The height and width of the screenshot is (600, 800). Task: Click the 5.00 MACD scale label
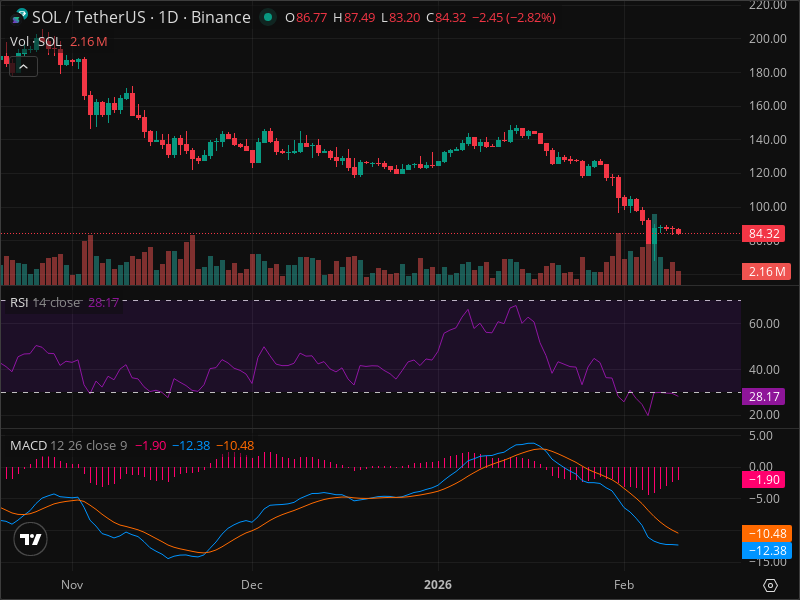click(x=761, y=436)
